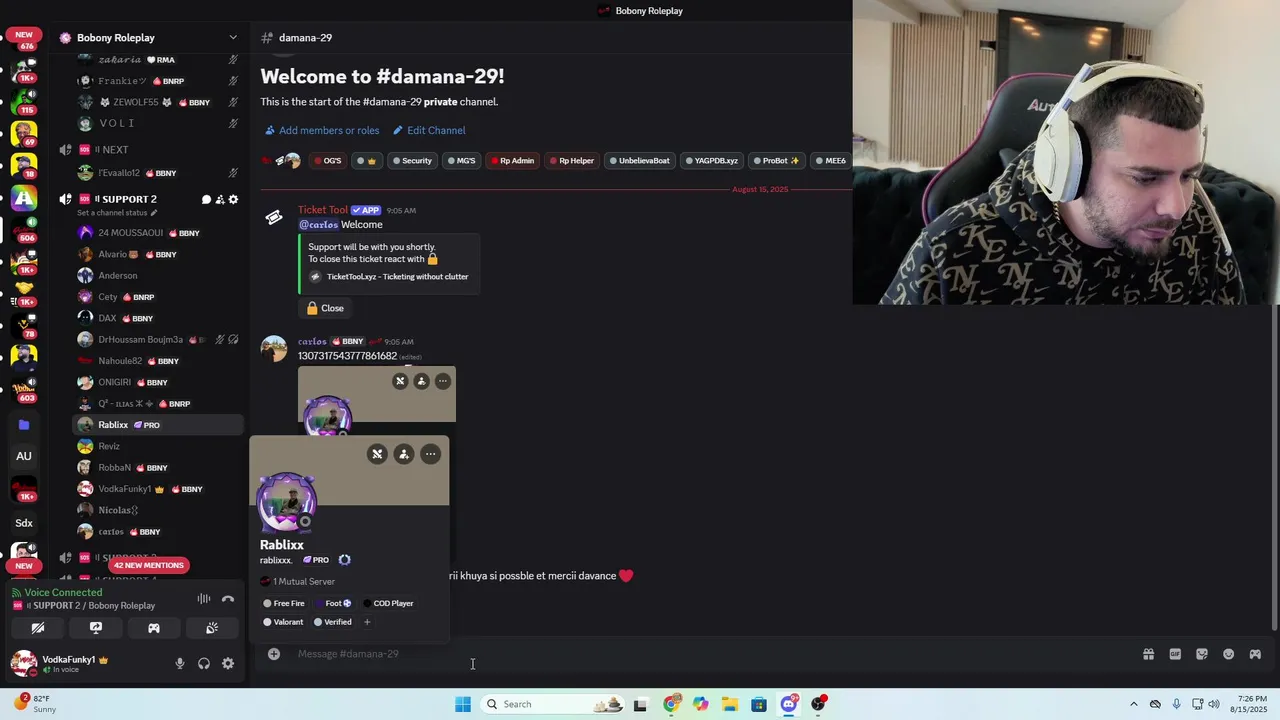Screen dimensions: 1280x720
Task: Select the Free Fire role chip
Action: tap(284, 603)
